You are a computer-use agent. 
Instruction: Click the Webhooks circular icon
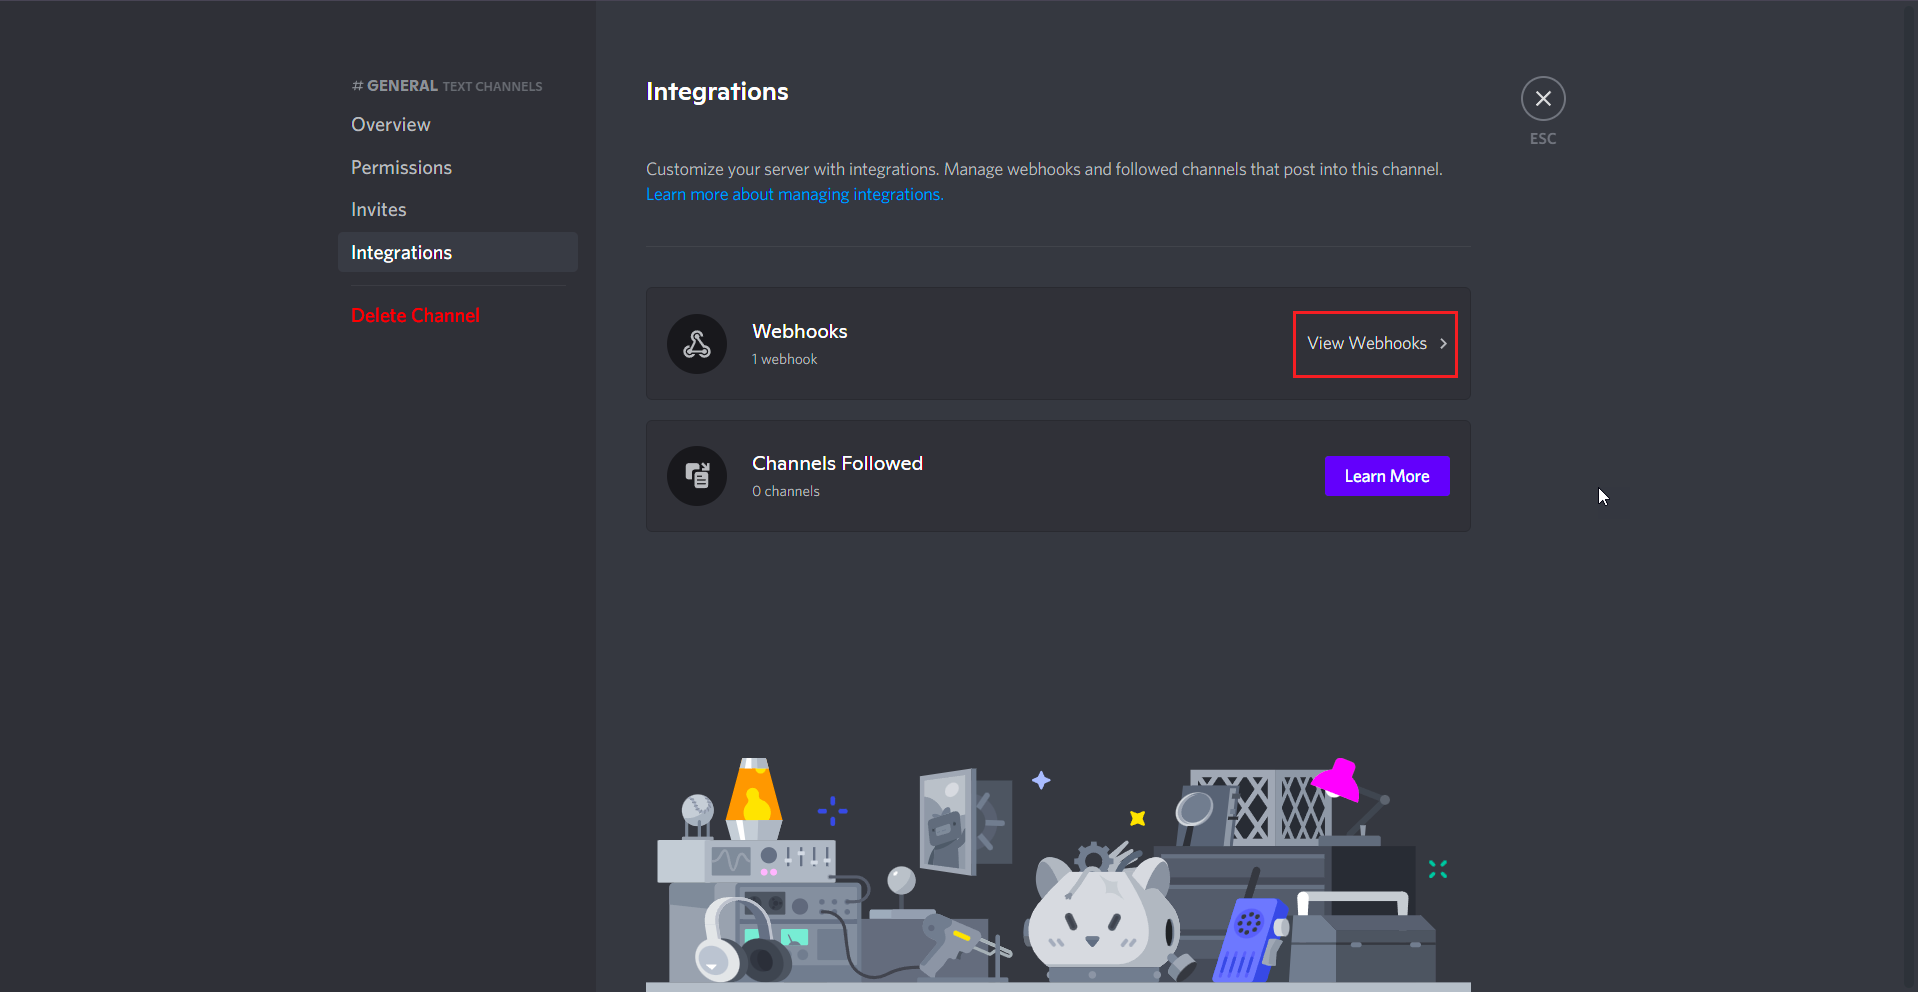[696, 344]
